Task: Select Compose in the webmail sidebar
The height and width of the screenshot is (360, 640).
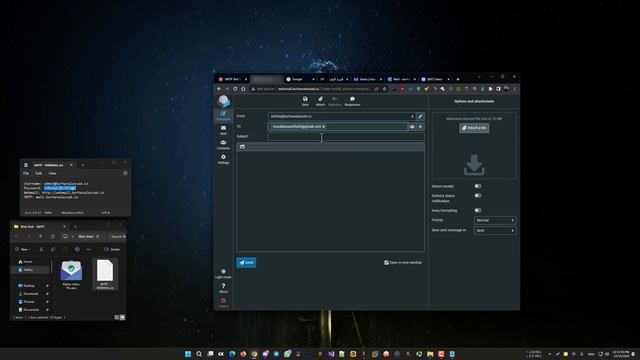Action: (223, 116)
